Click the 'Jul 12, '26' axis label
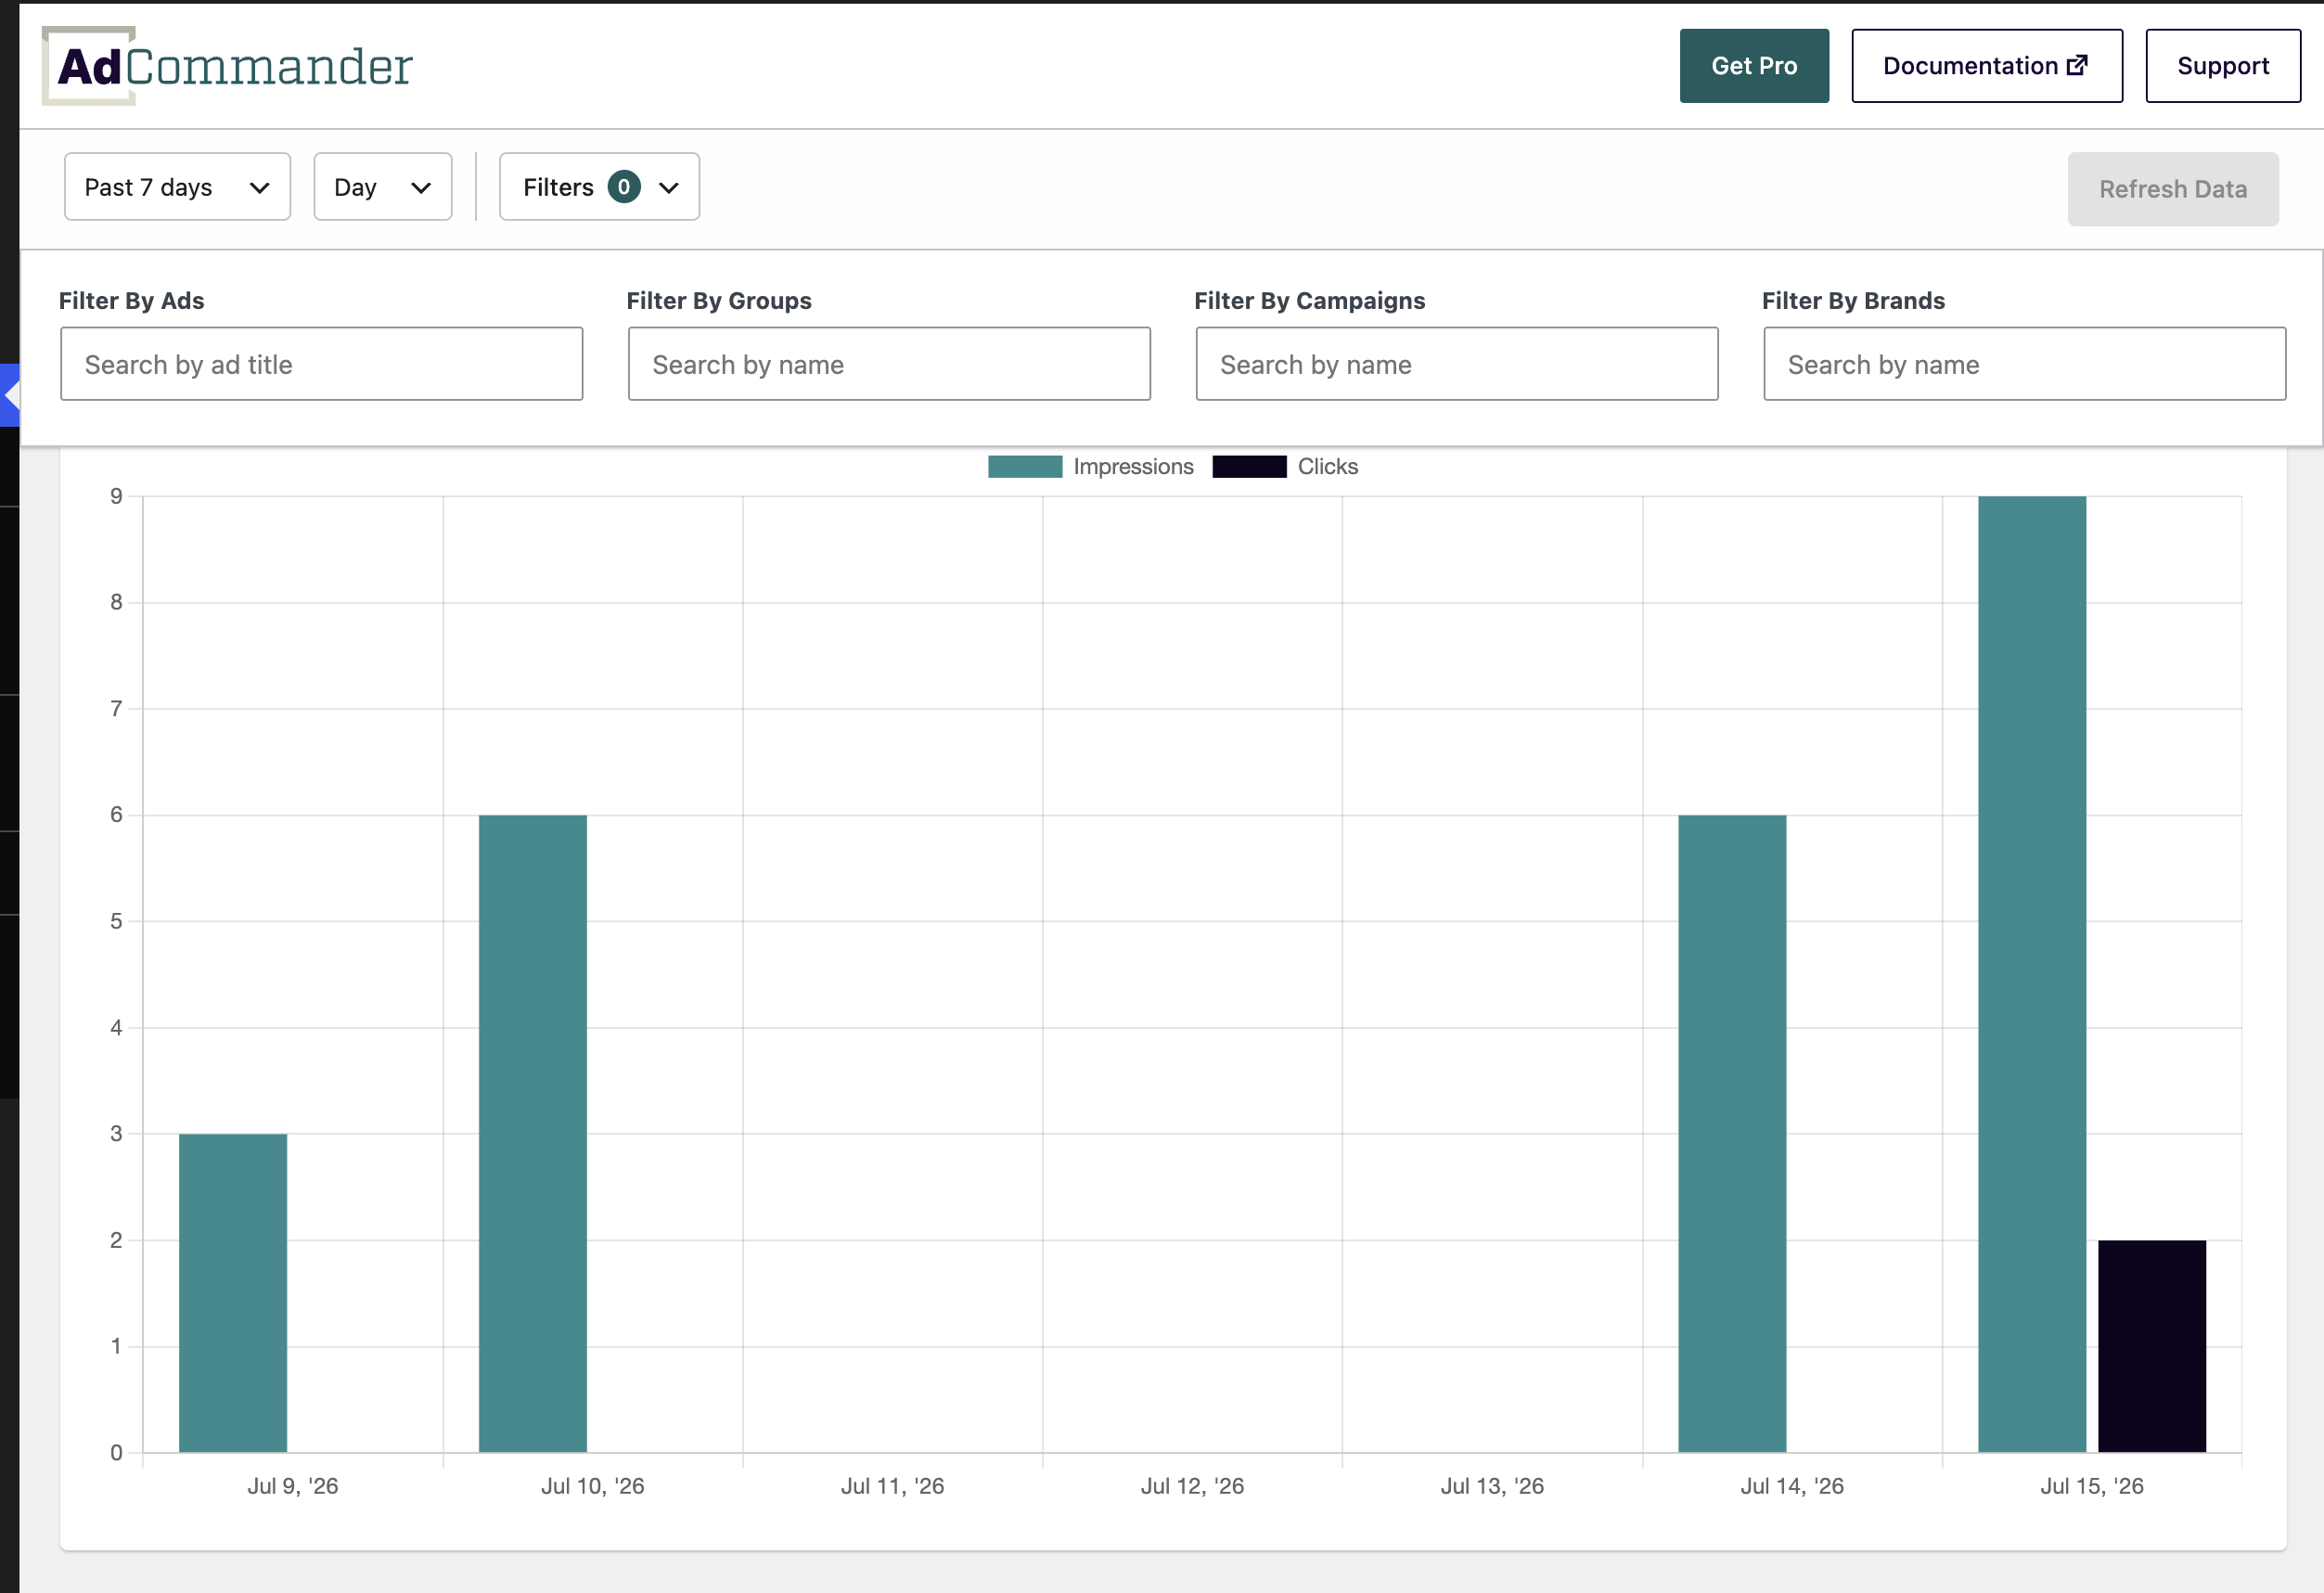 point(1192,1486)
